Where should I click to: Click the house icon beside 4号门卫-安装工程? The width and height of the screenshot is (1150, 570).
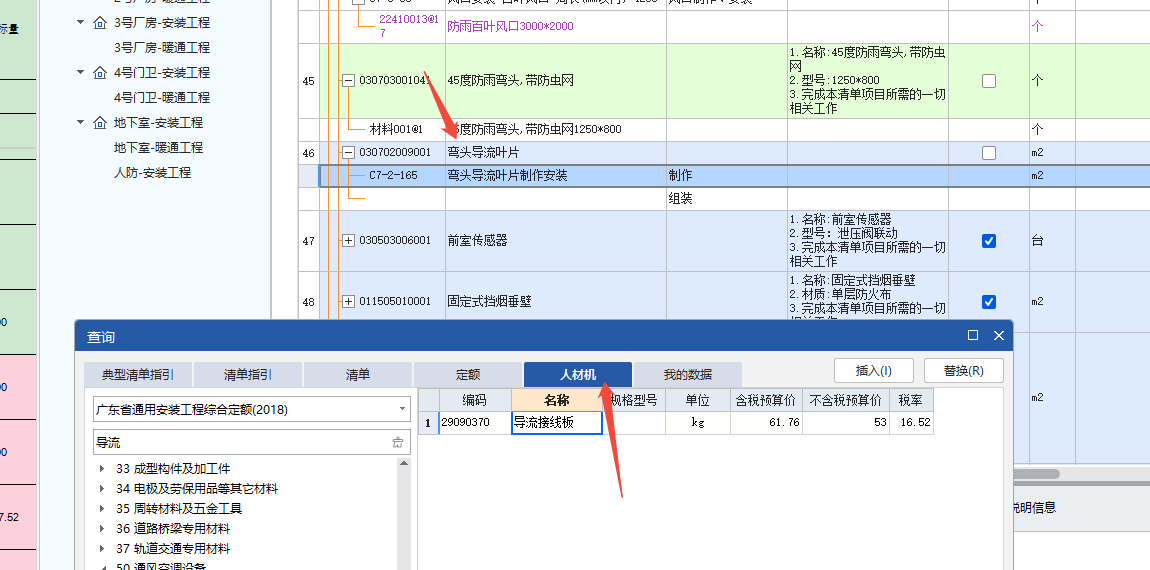(x=100, y=73)
